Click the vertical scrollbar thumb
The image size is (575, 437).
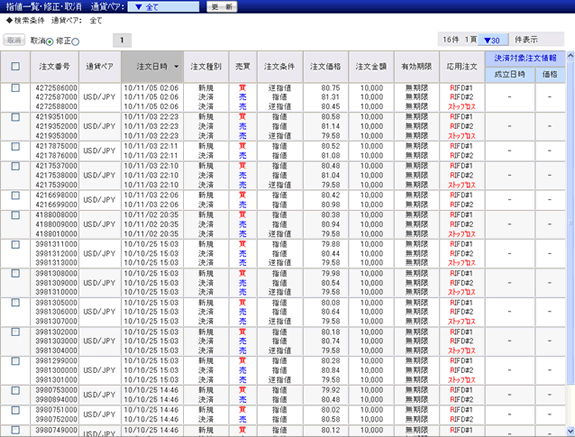(570, 223)
